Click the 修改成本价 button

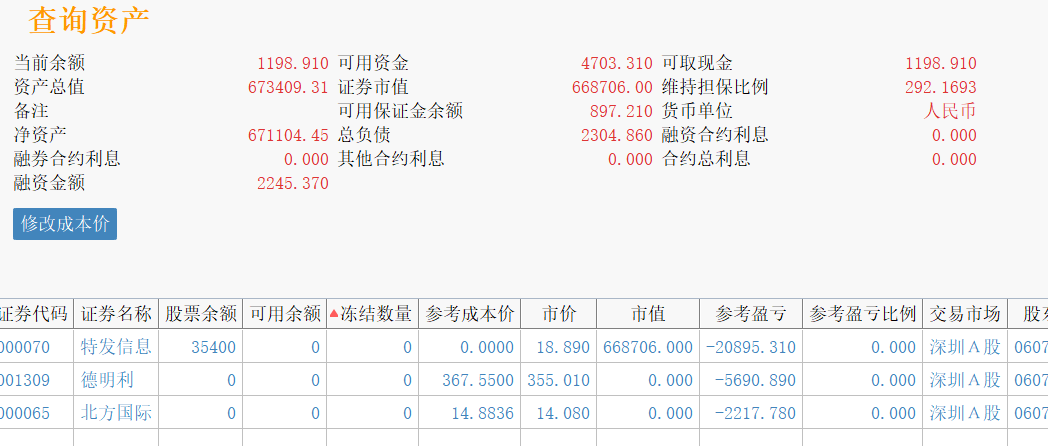pos(65,224)
